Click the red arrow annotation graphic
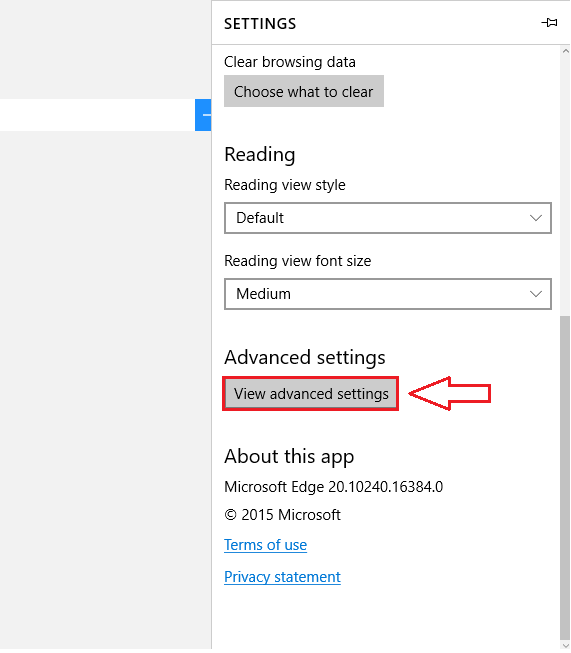This screenshot has width=571, height=653. [x=450, y=394]
